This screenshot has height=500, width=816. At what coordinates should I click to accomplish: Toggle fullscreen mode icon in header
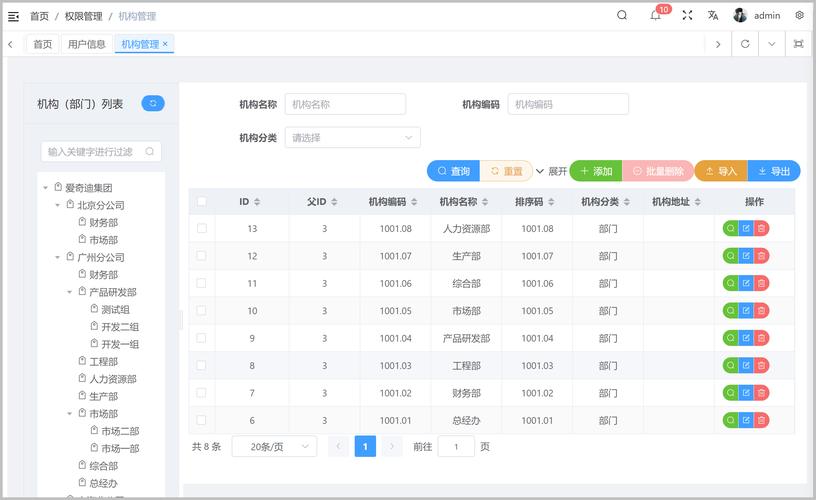(x=687, y=15)
